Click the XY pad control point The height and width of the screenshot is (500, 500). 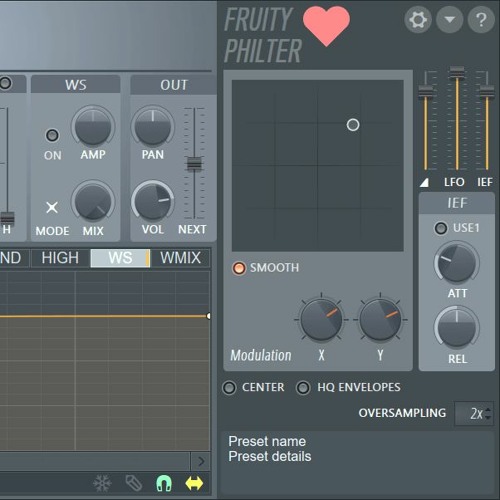click(x=353, y=125)
